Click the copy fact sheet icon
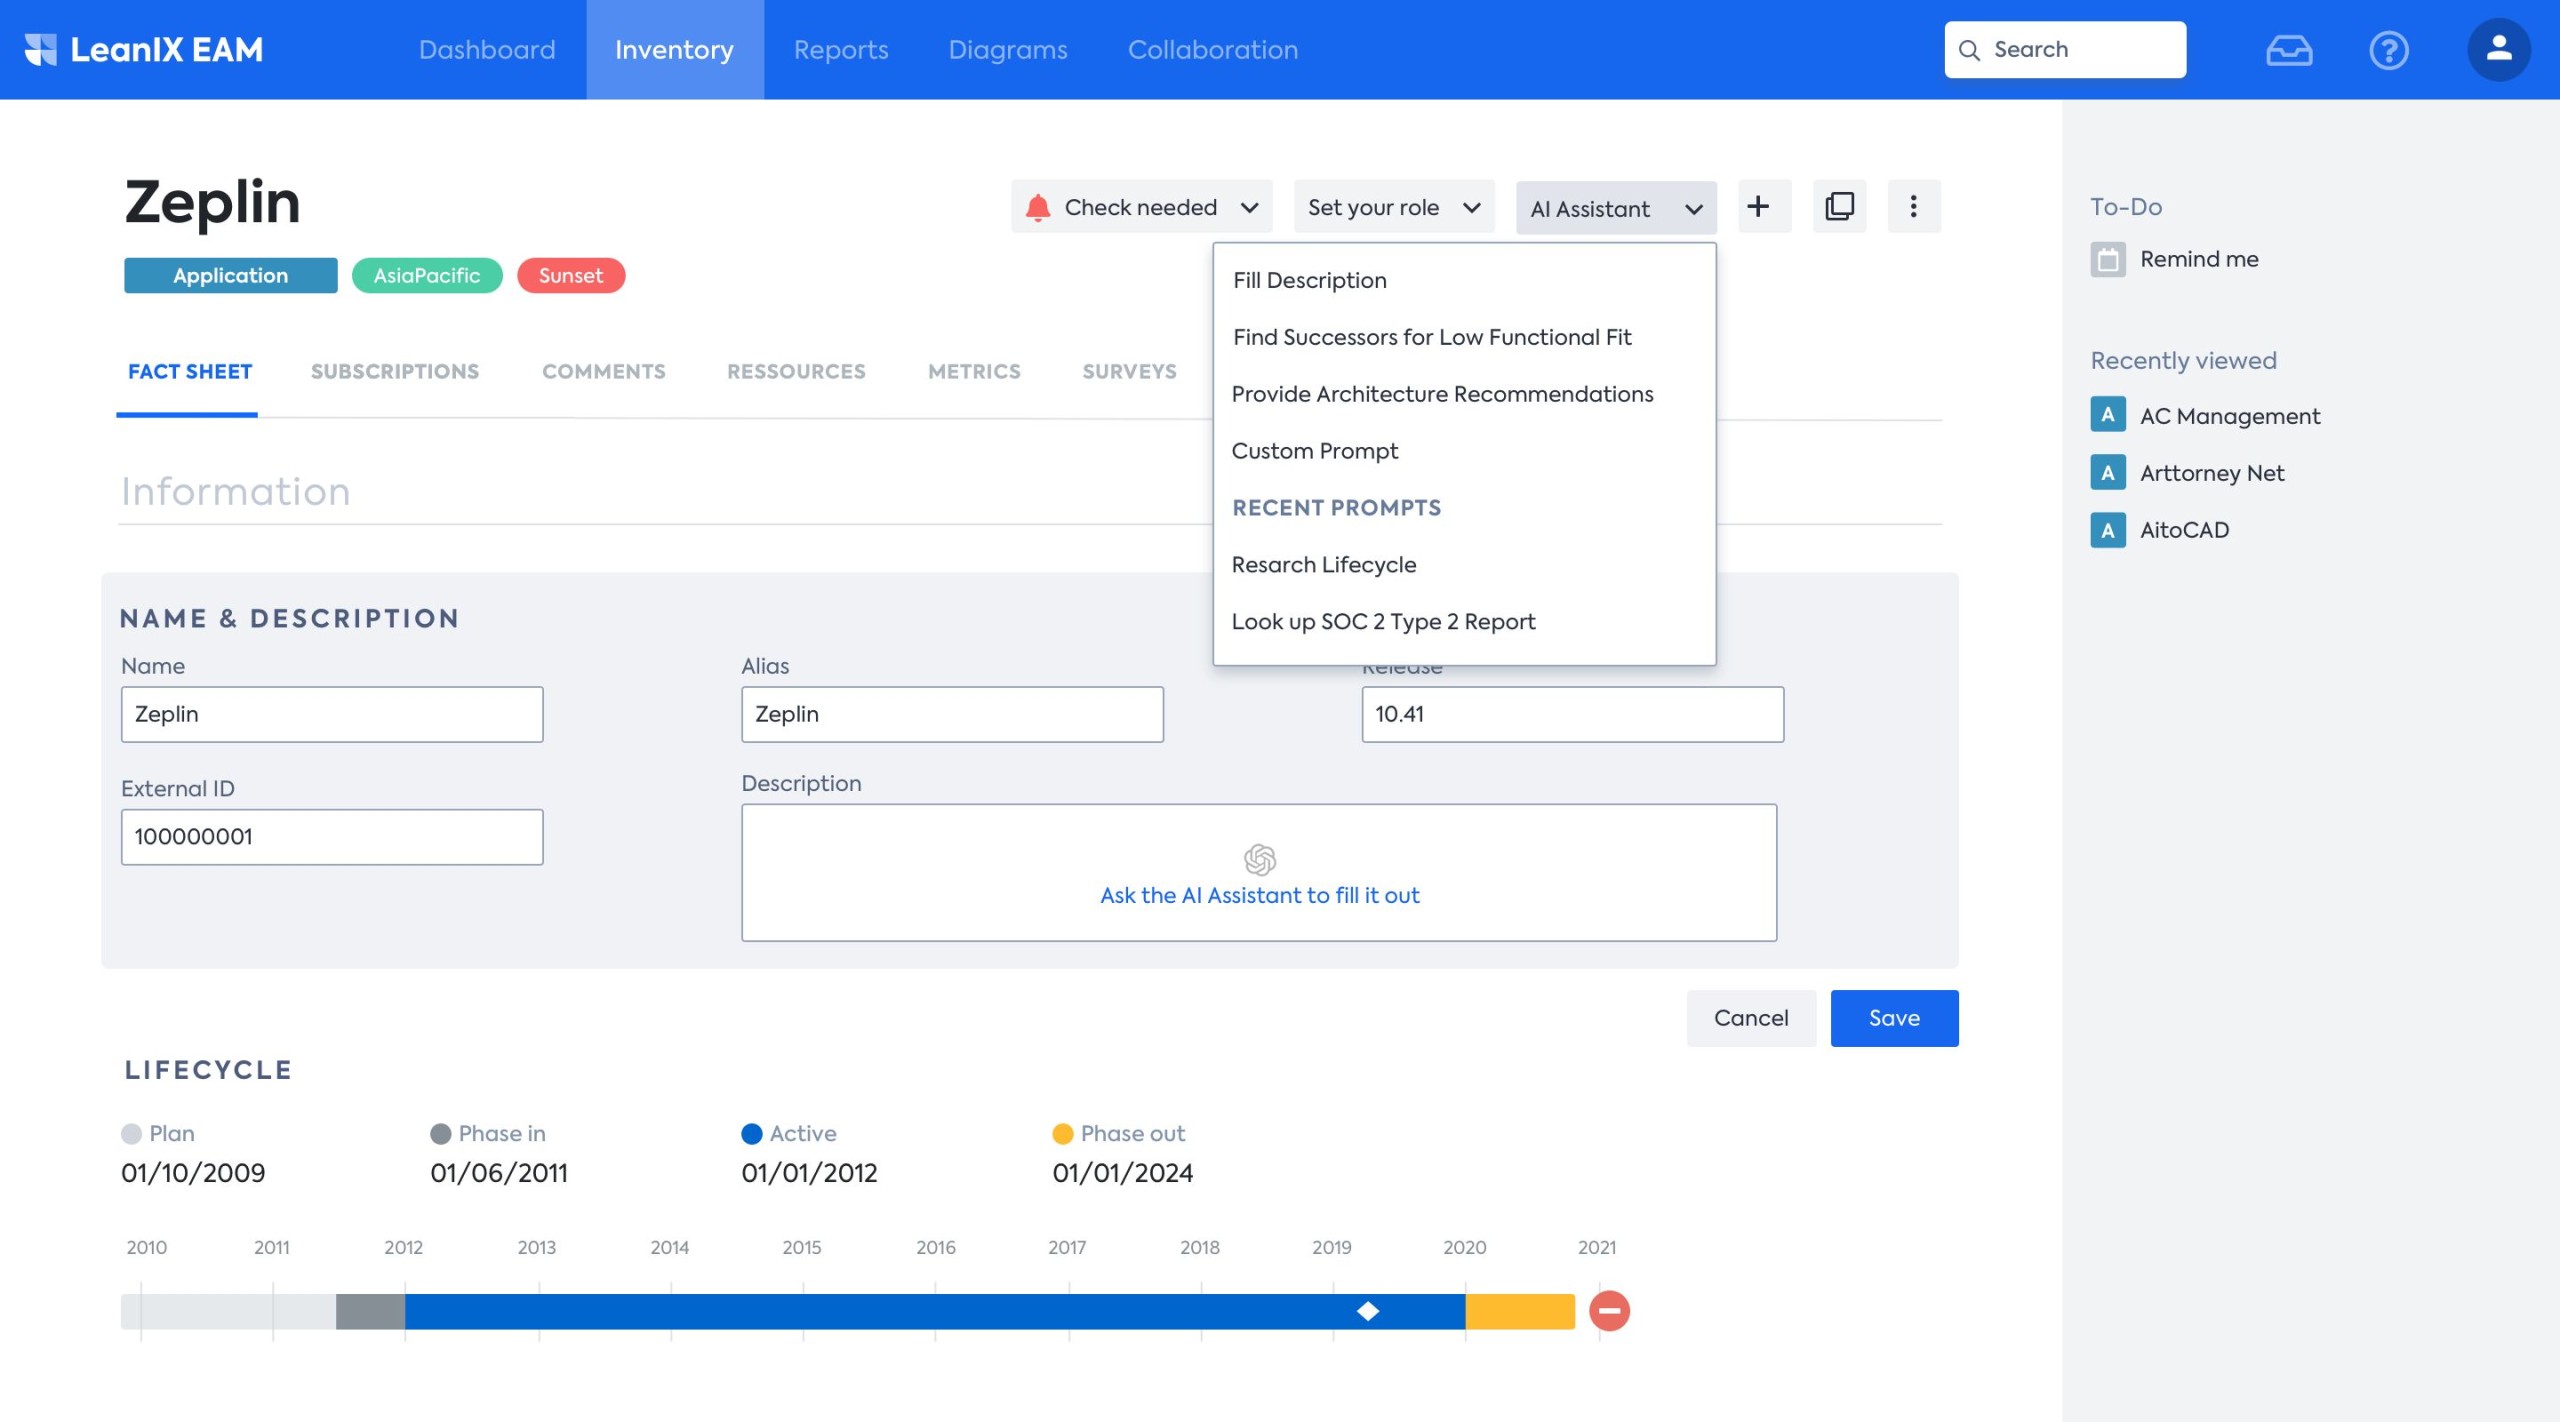This screenshot has height=1422, width=2560. 1839,207
